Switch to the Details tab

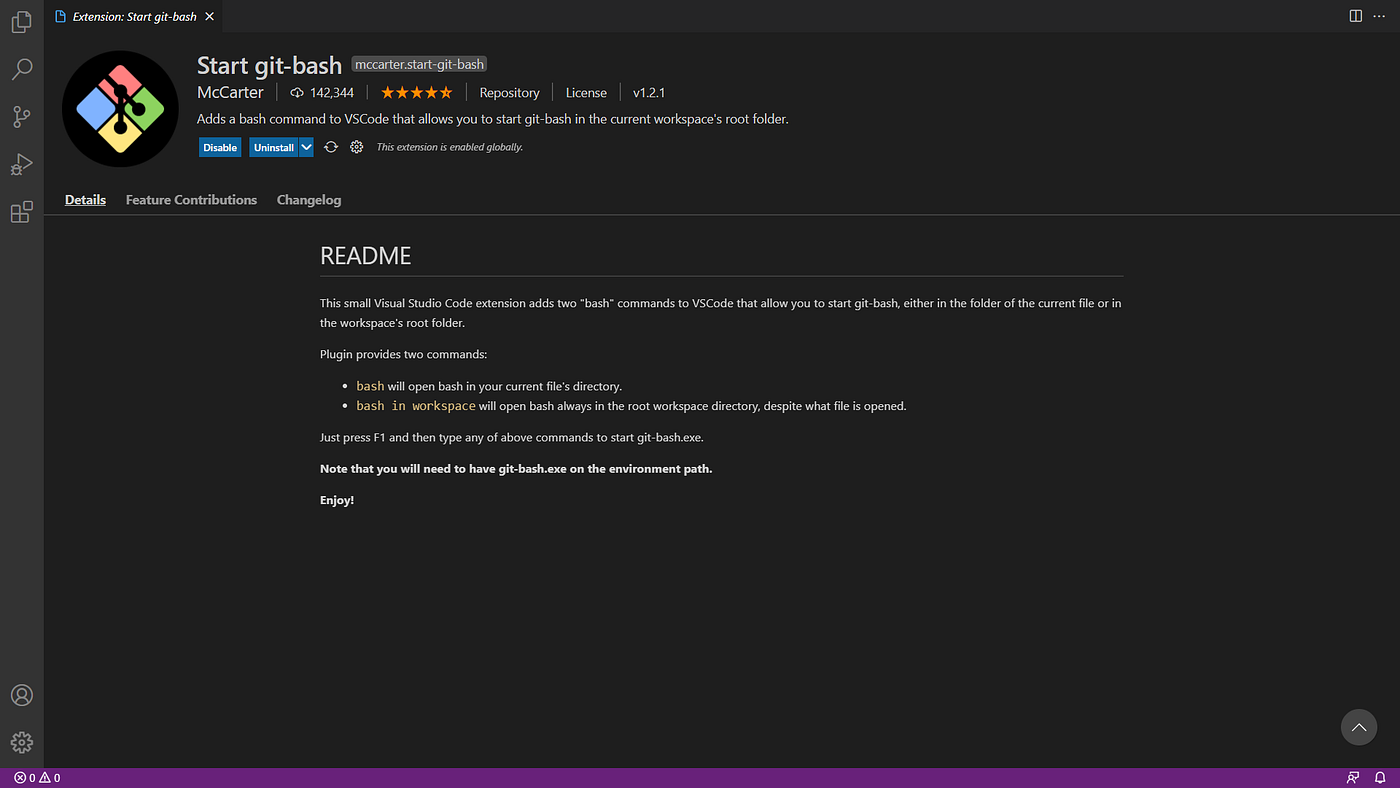click(x=85, y=200)
